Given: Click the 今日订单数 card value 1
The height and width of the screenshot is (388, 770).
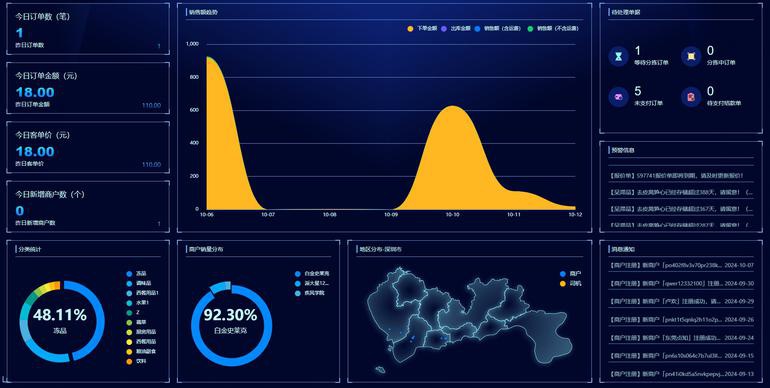Looking at the screenshot, I should [x=19, y=33].
